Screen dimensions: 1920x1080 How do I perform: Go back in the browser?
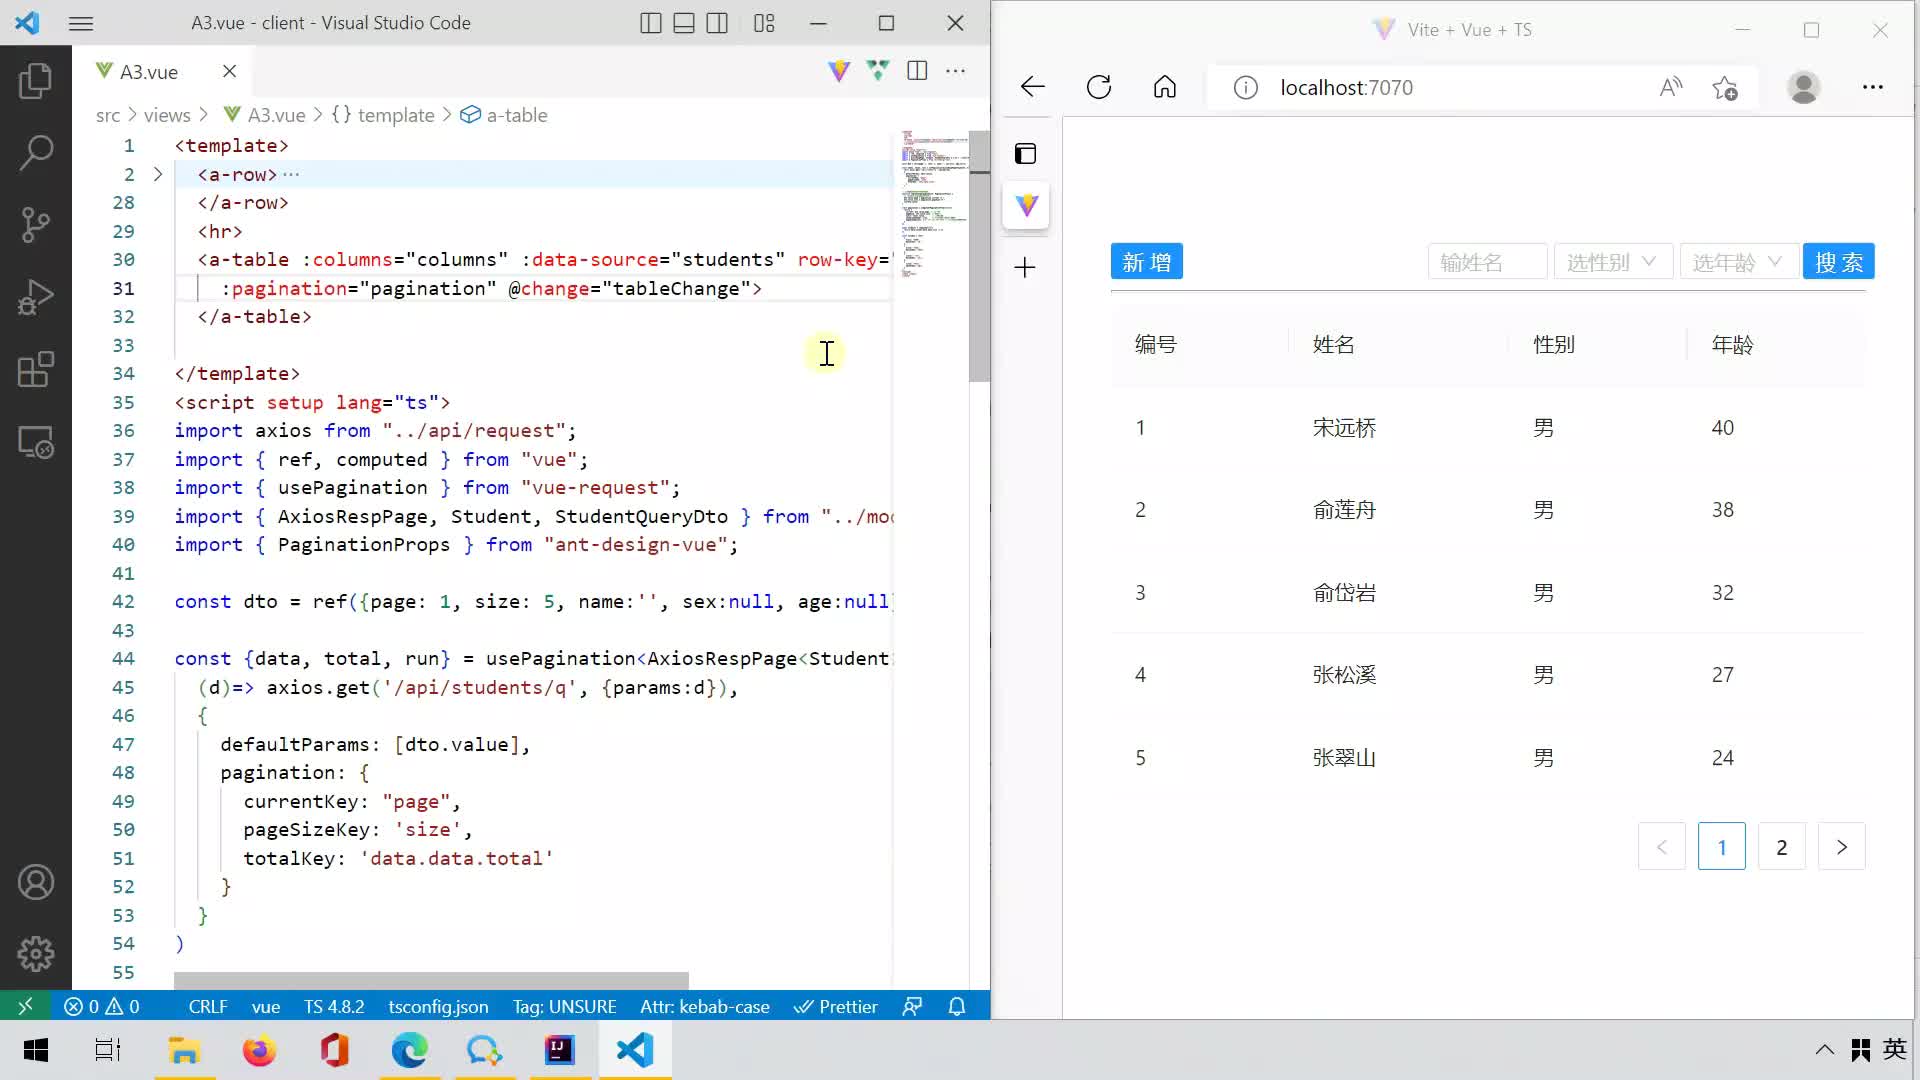1032,87
